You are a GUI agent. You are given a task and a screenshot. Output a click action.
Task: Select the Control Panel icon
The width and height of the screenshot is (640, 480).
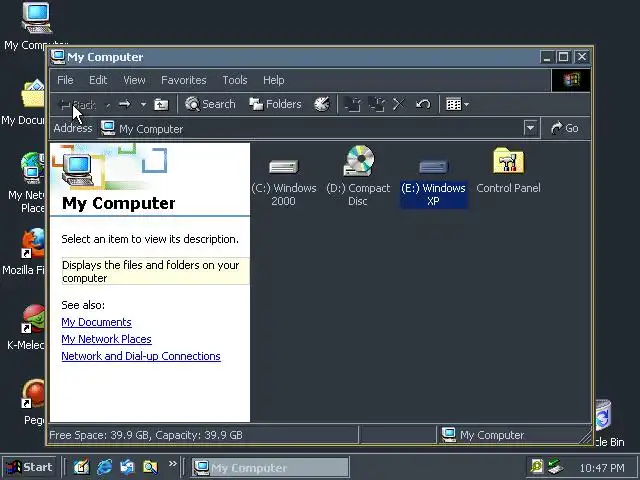(x=508, y=171)
